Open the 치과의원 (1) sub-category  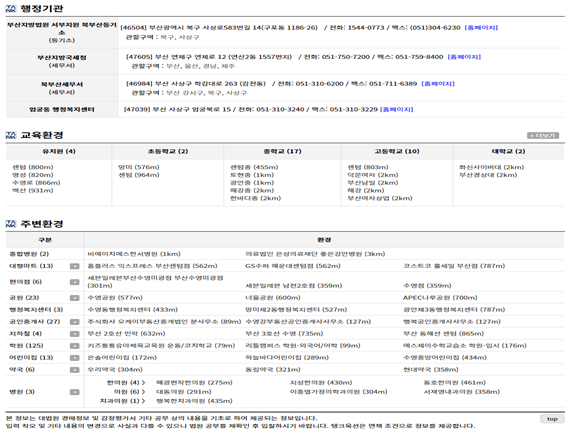click(123, 401)
